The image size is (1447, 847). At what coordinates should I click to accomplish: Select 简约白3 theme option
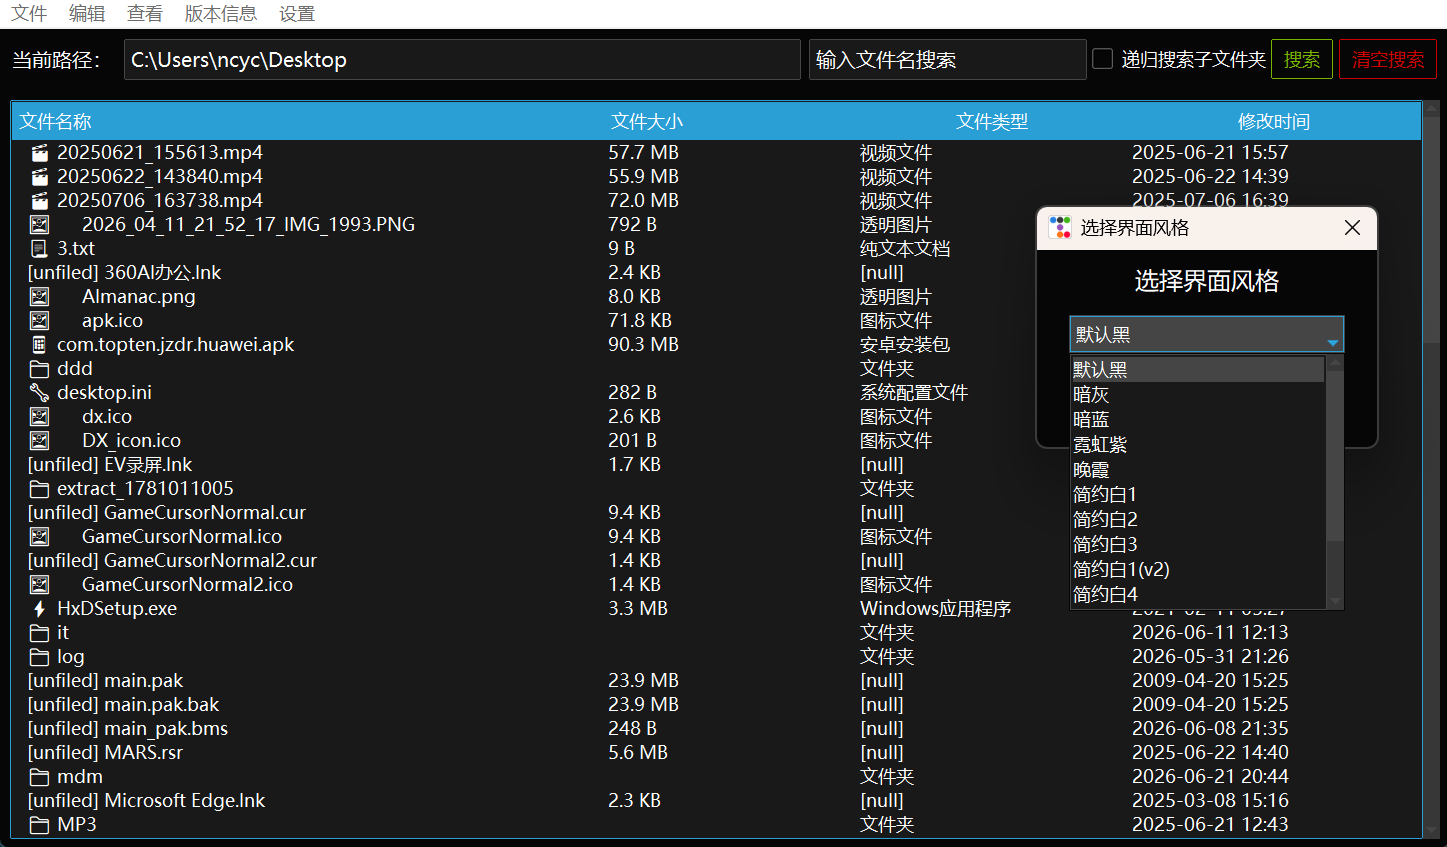1197,544
